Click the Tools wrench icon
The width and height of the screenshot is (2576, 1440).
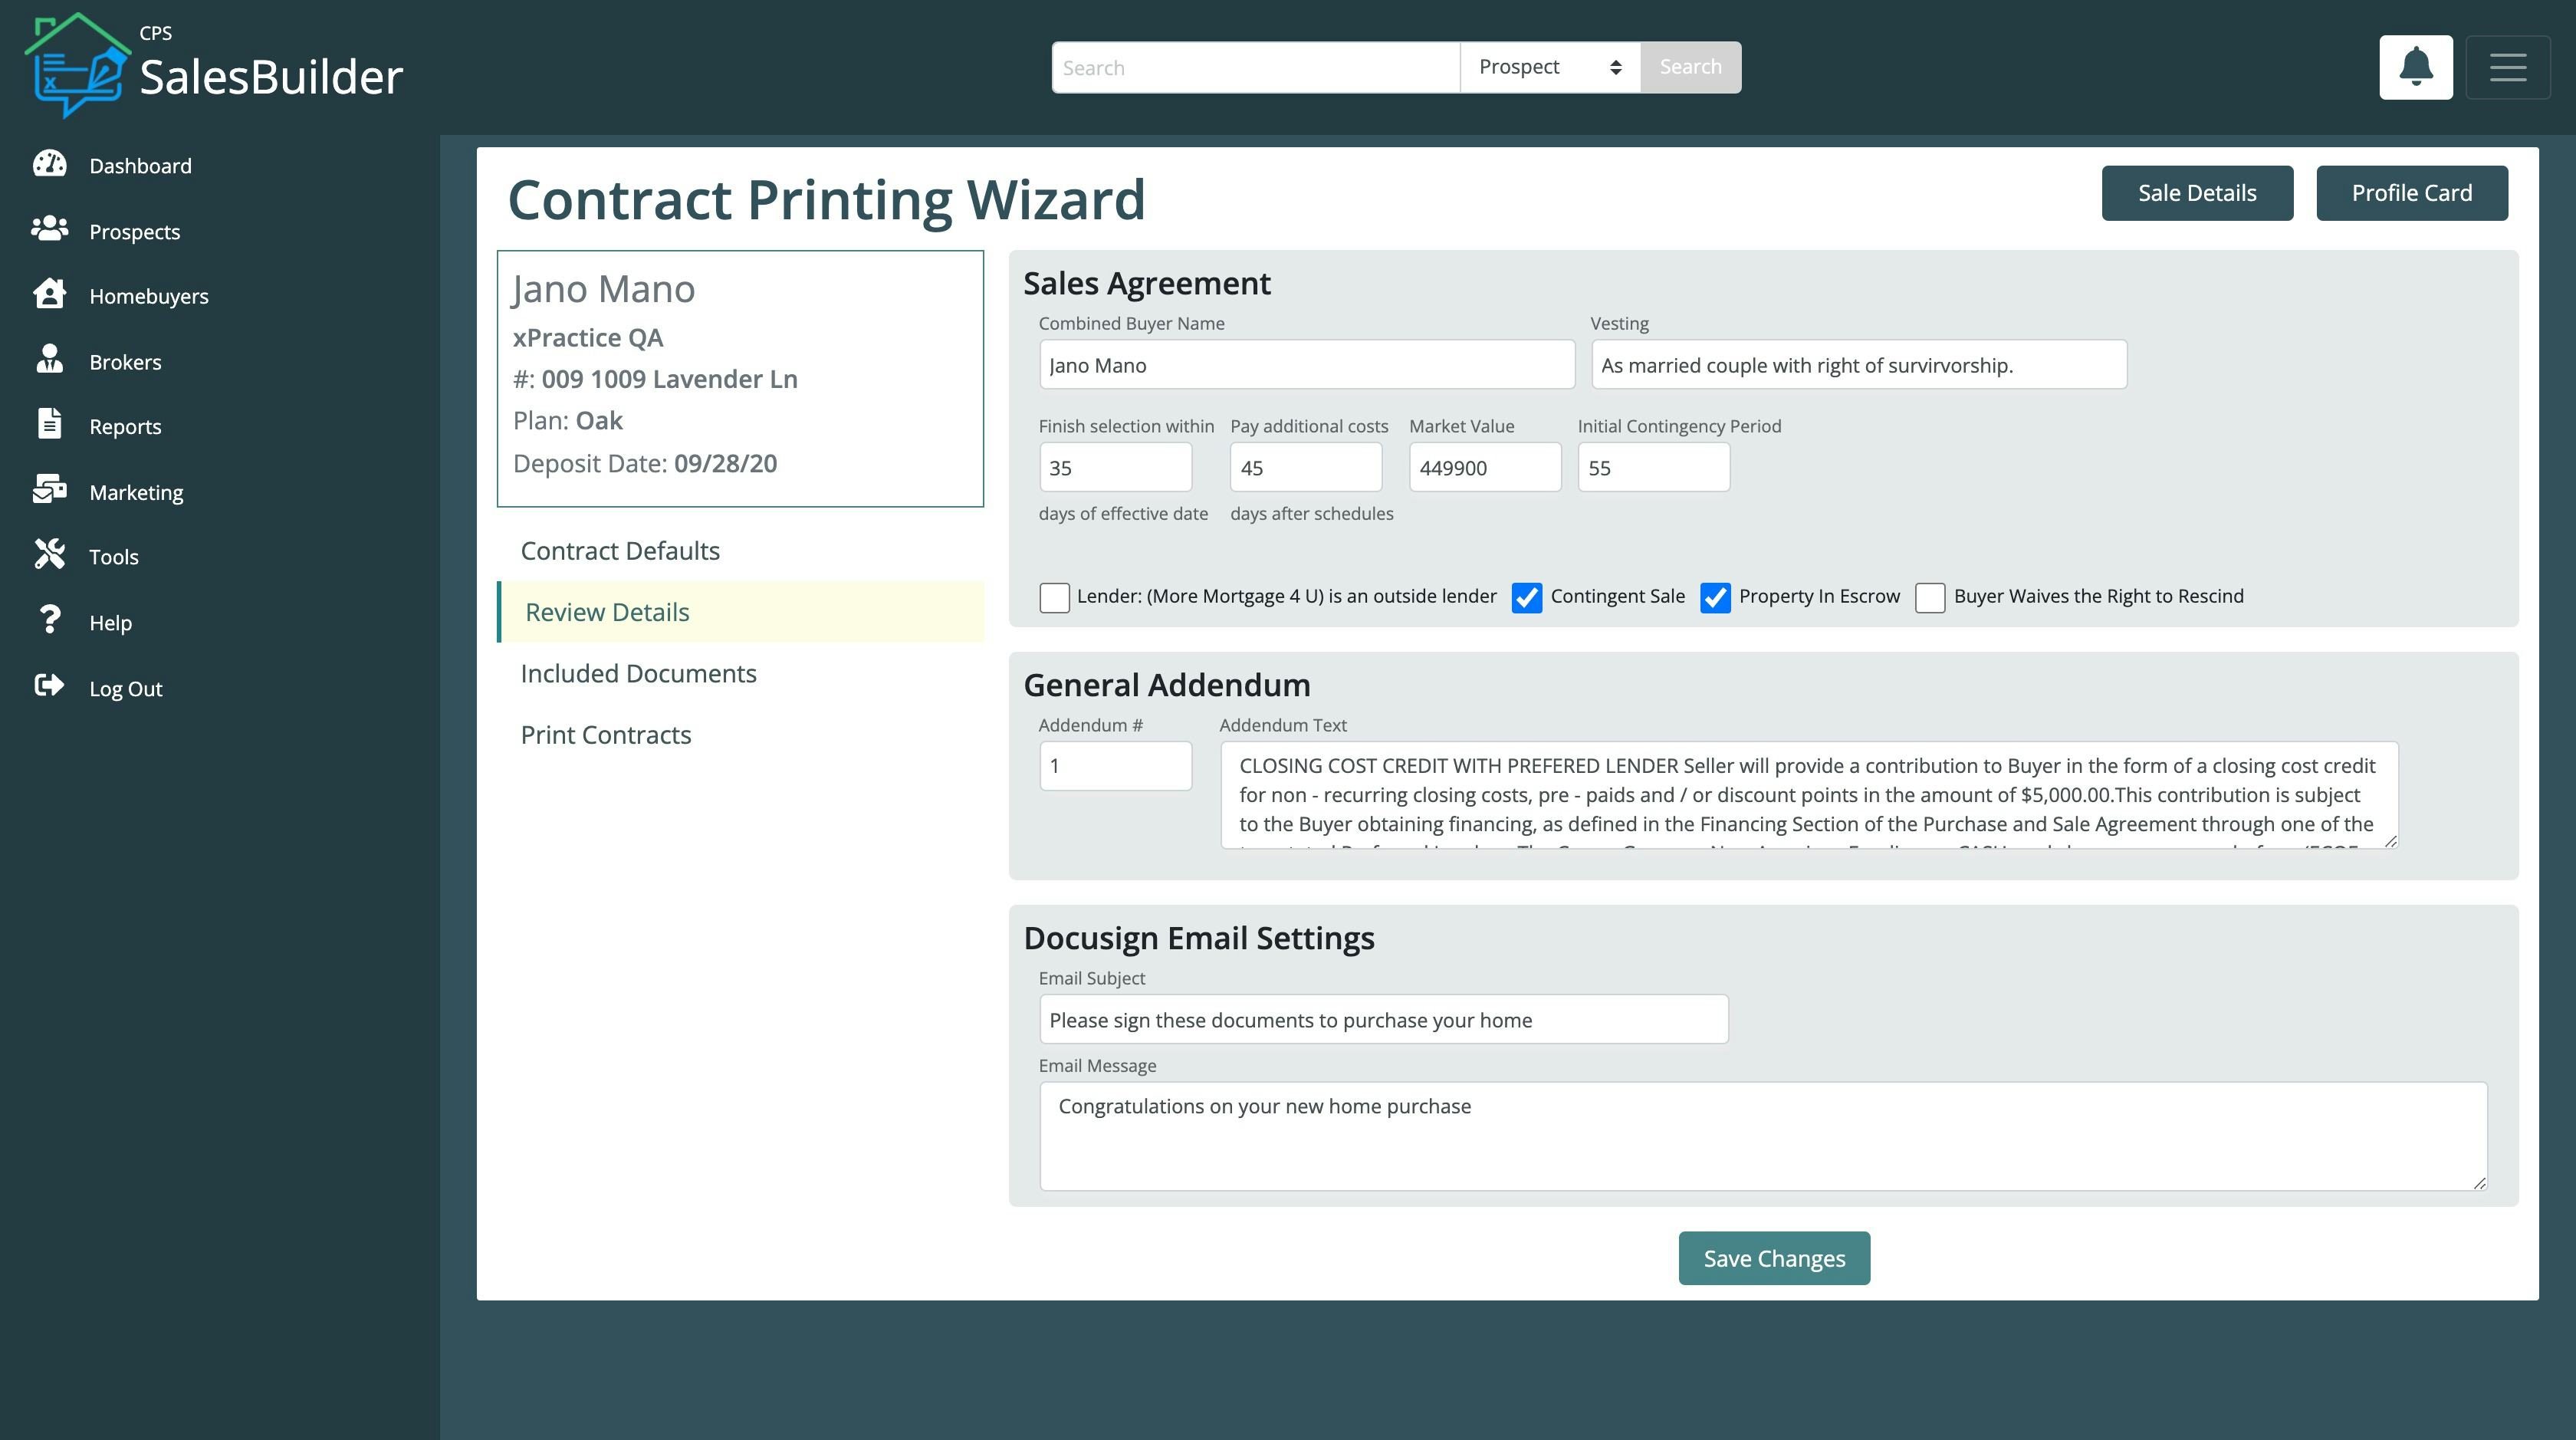pyautogui.click(x=49, y=555)
